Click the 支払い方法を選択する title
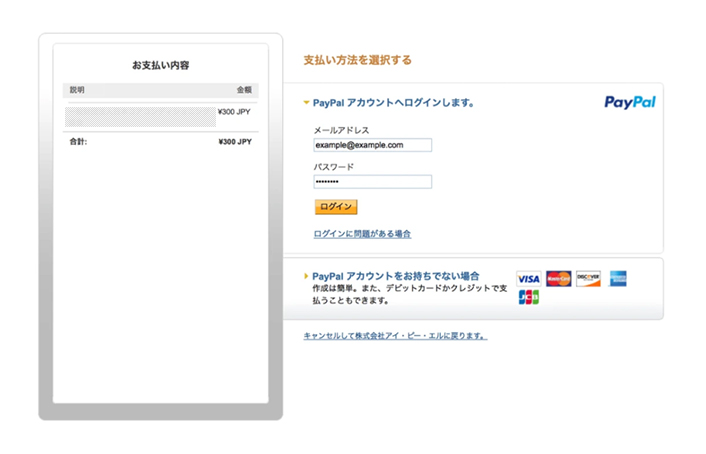Viewport: 706px width, 454px height. [358, 60]
